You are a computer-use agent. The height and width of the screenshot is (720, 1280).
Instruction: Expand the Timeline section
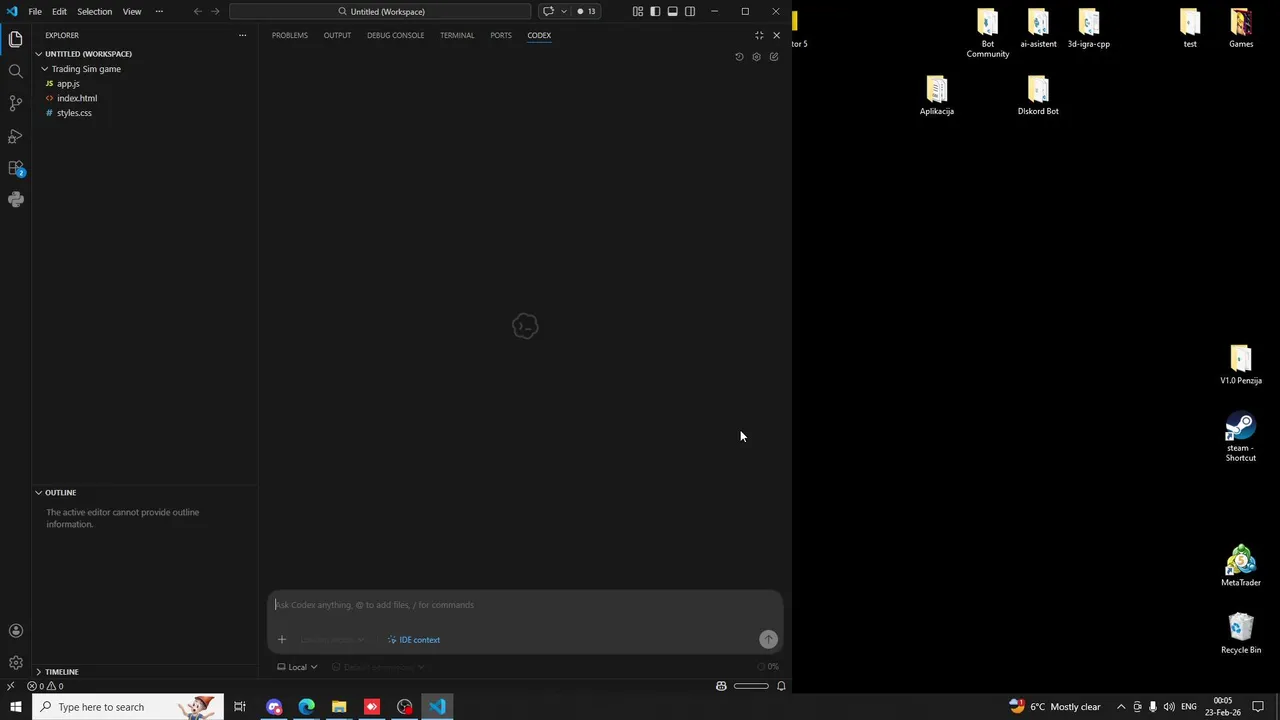[x=145, y=672]
